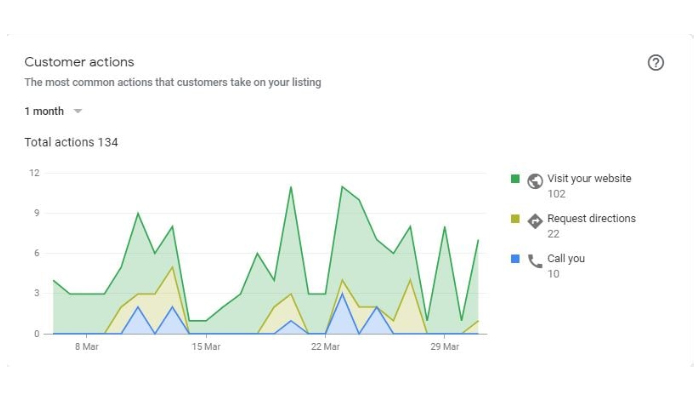Click the Request directions diamond arrow icon
Screen dimensions: 700x400
pyautogui.click(x=535, y=221)
